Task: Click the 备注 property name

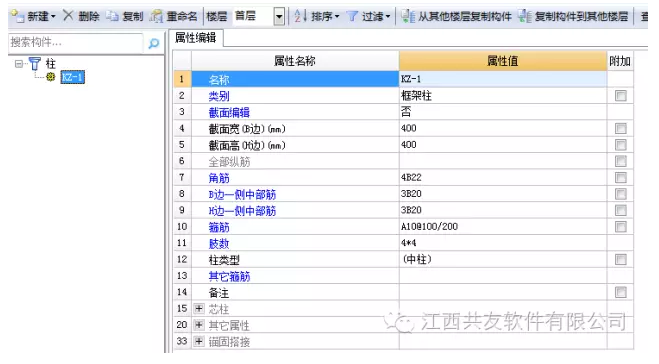Action: pyautogui.click(x=219, y=293)
